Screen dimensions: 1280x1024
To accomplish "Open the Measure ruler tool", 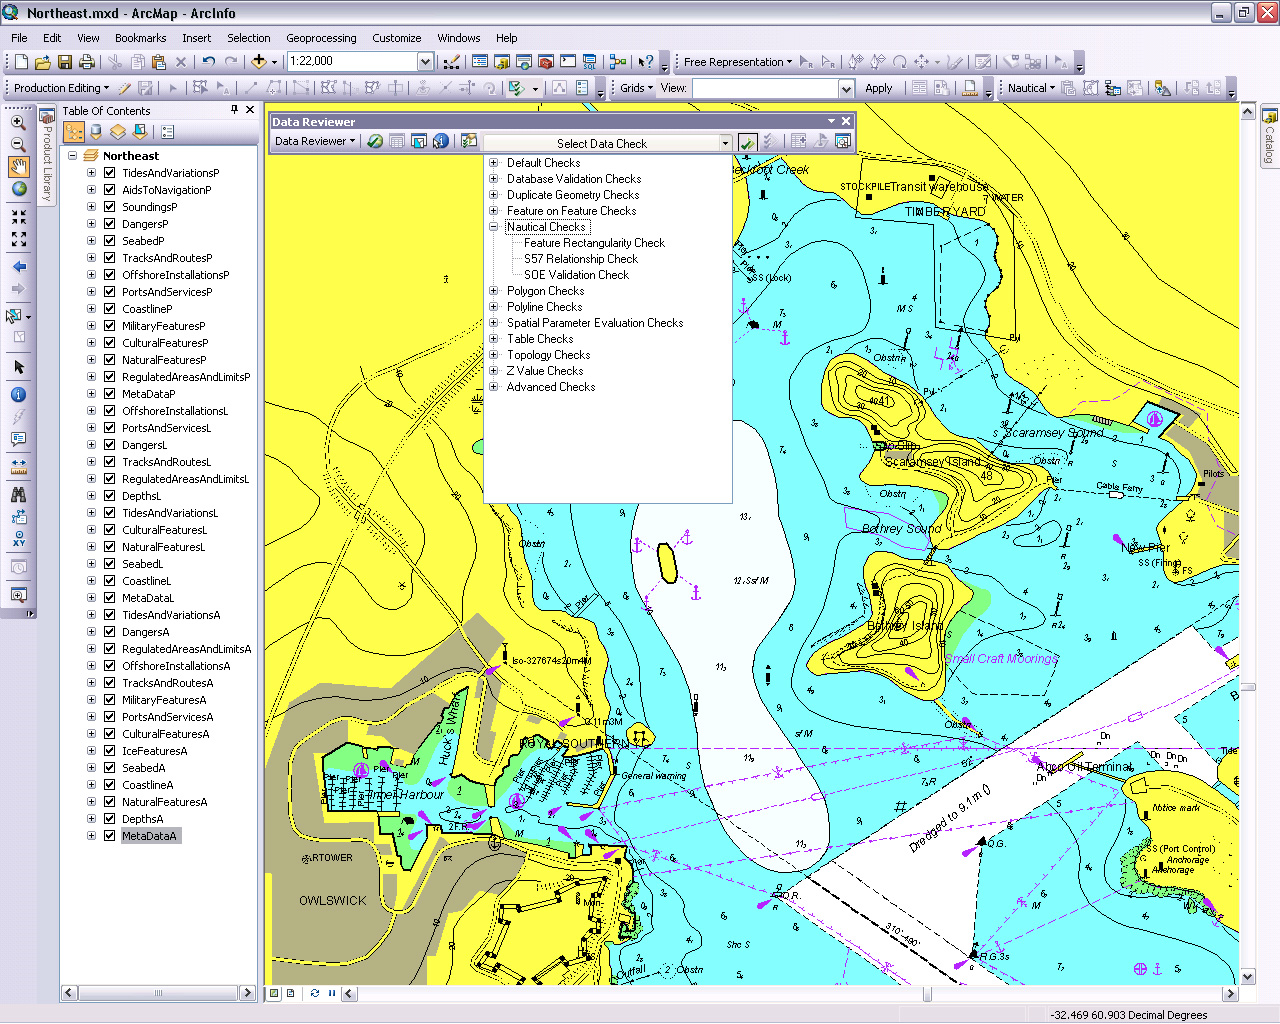I will (18, 467).
